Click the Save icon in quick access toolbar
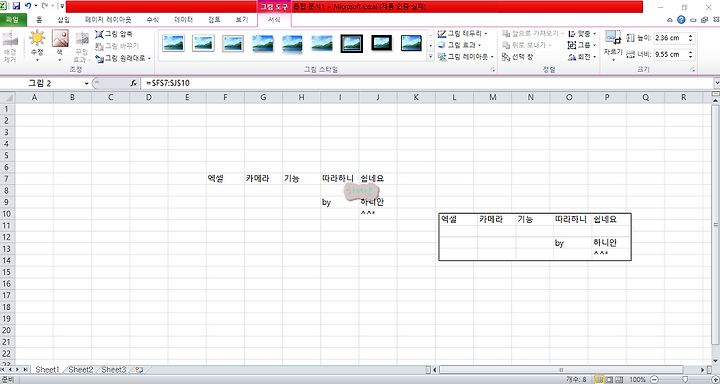The width and height of the screenshot is (720, 384). click(x=17, y=6)
